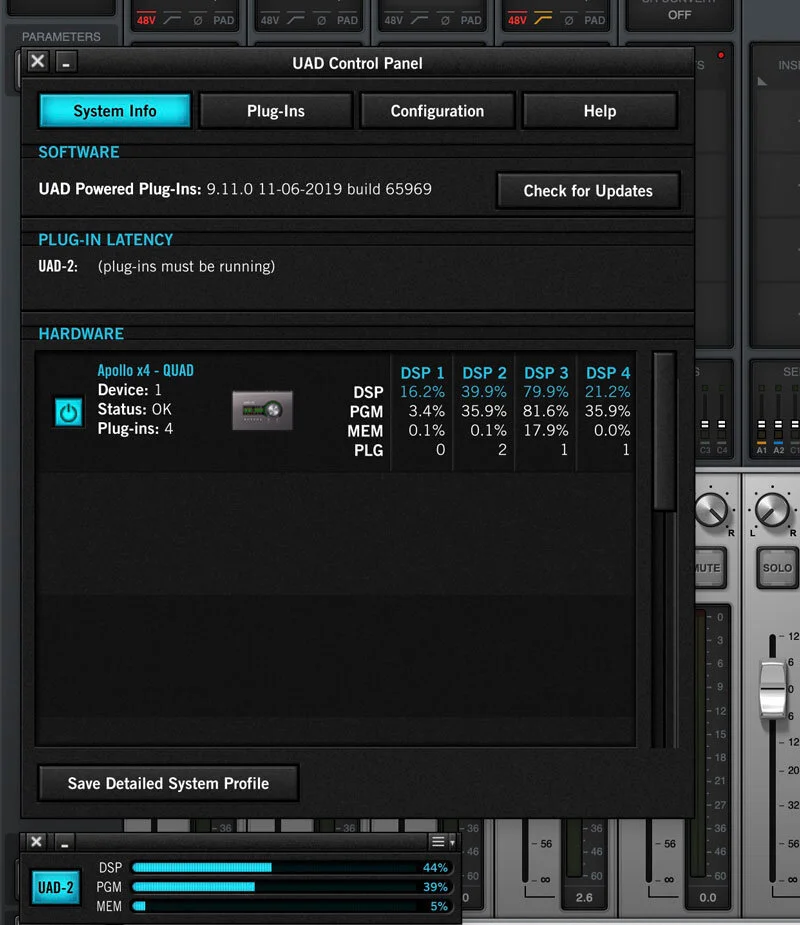Click the dropdown arrow beside the meter menu icon
Screen dimensions: 800x925
(x=453, y=842)
